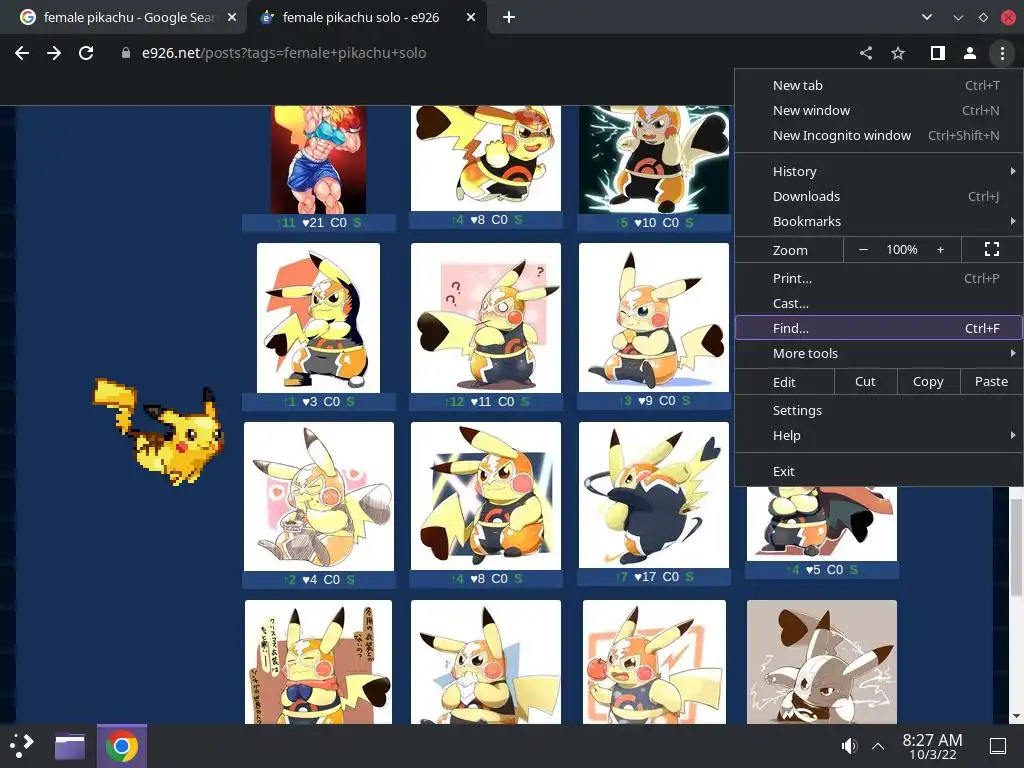Click the Chrome icon in taskbar
The image size is (1024, 768).
[x=121, y=746]
